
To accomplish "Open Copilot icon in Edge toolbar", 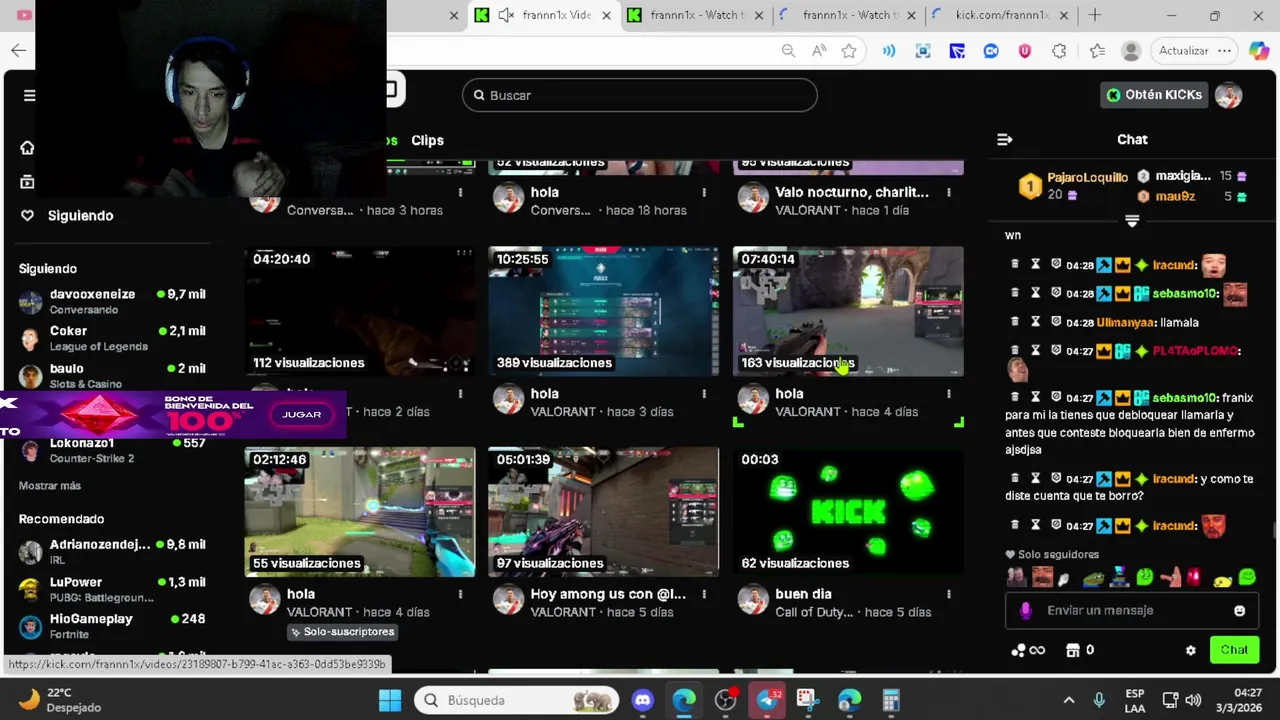I will 1259,51.
